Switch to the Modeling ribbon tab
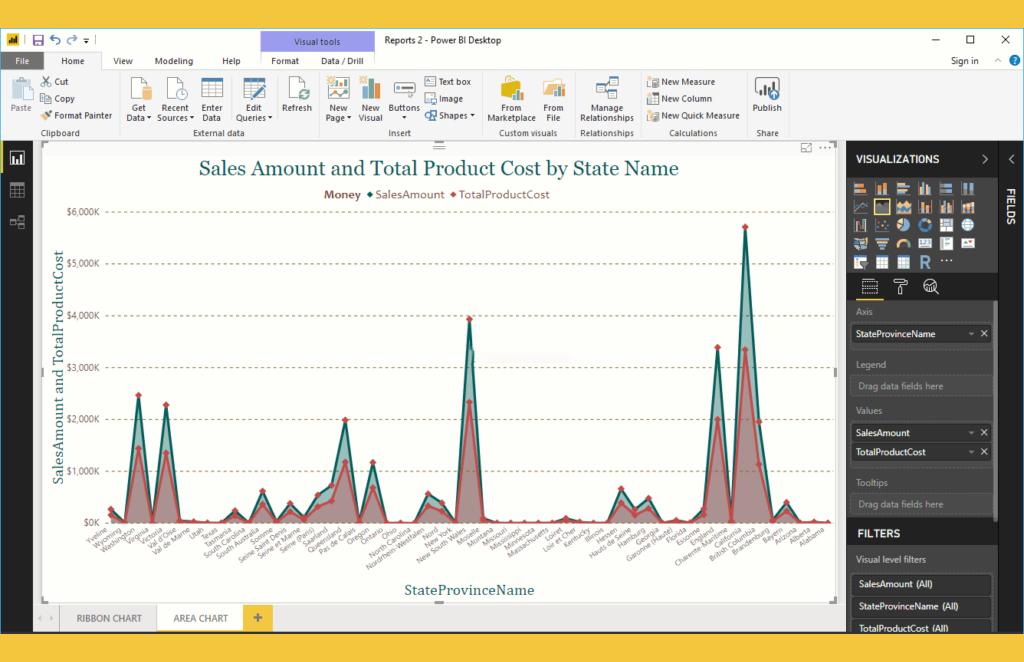Image resolution: width=1024 pixels, height=662 pixels. tap(174, 61)
